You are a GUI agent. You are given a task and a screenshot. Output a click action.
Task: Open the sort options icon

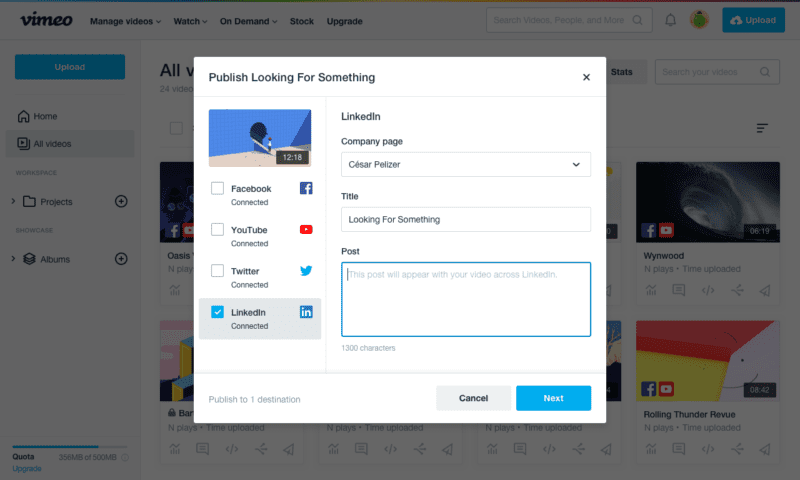(x=762, y=128)
